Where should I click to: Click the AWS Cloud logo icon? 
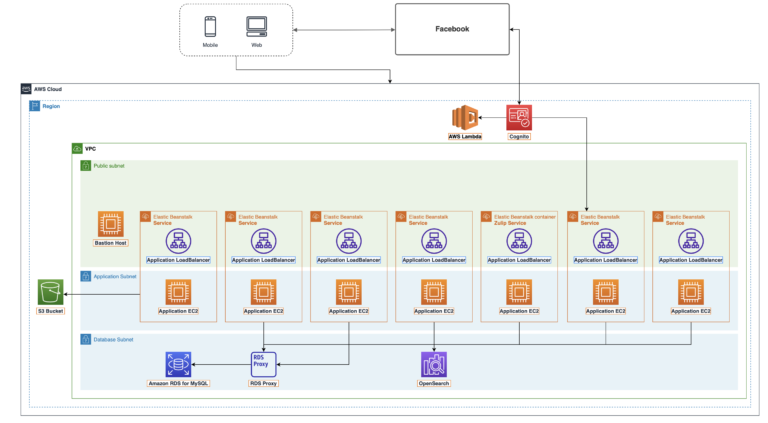26,89
